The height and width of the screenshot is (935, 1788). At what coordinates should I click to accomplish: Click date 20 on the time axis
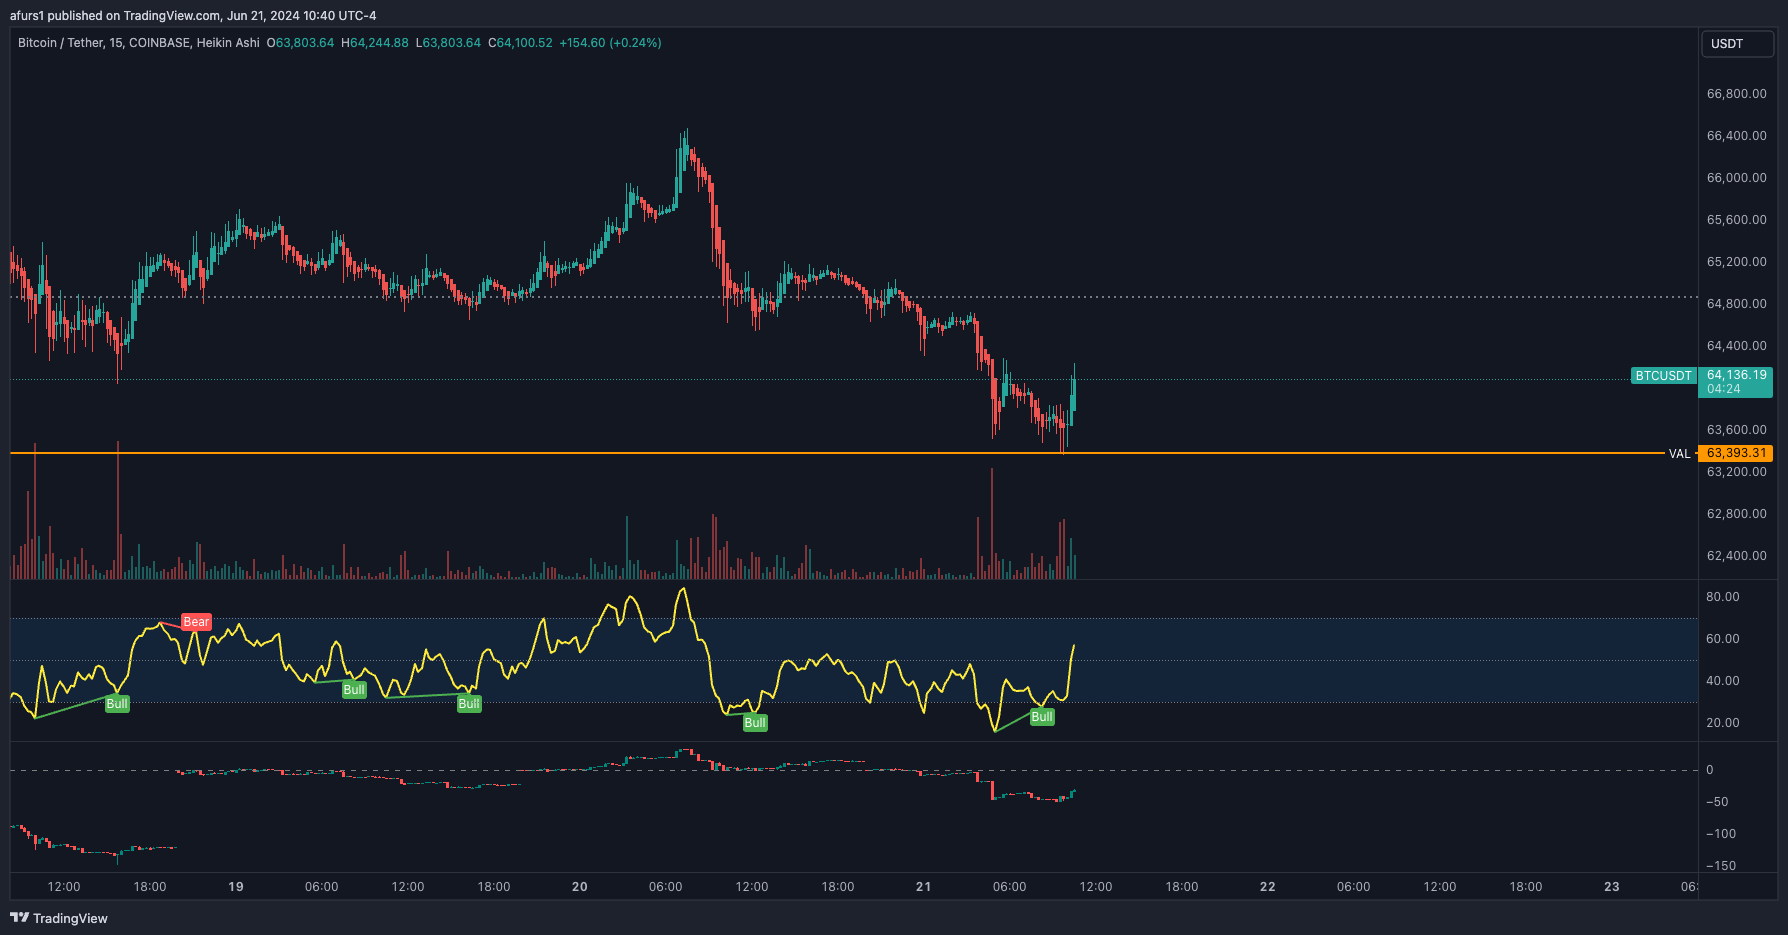(x=580, y=887)
